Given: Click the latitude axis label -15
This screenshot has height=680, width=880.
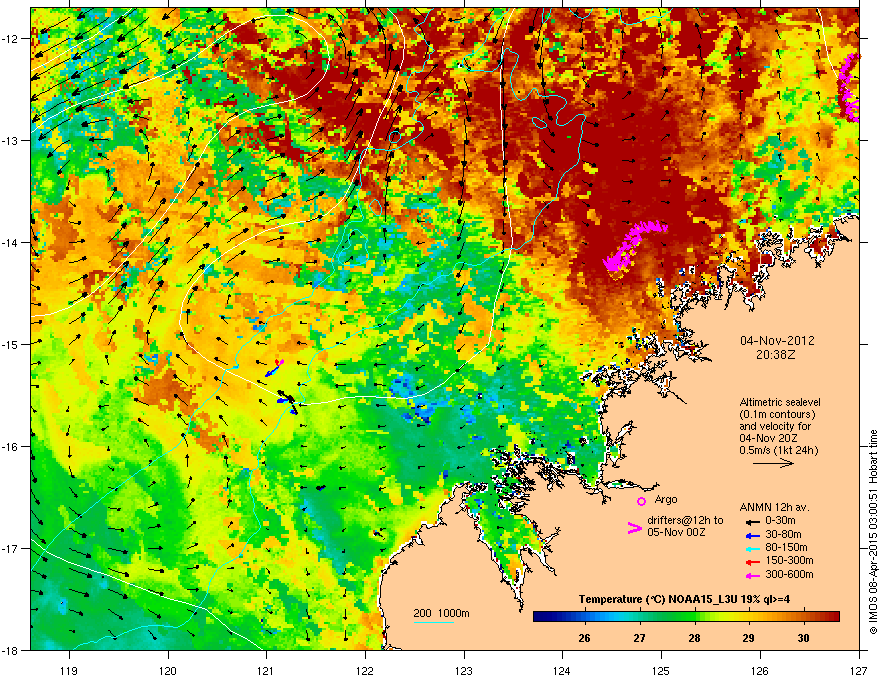Looking at the screenshot, I should (x=11, y=344).
